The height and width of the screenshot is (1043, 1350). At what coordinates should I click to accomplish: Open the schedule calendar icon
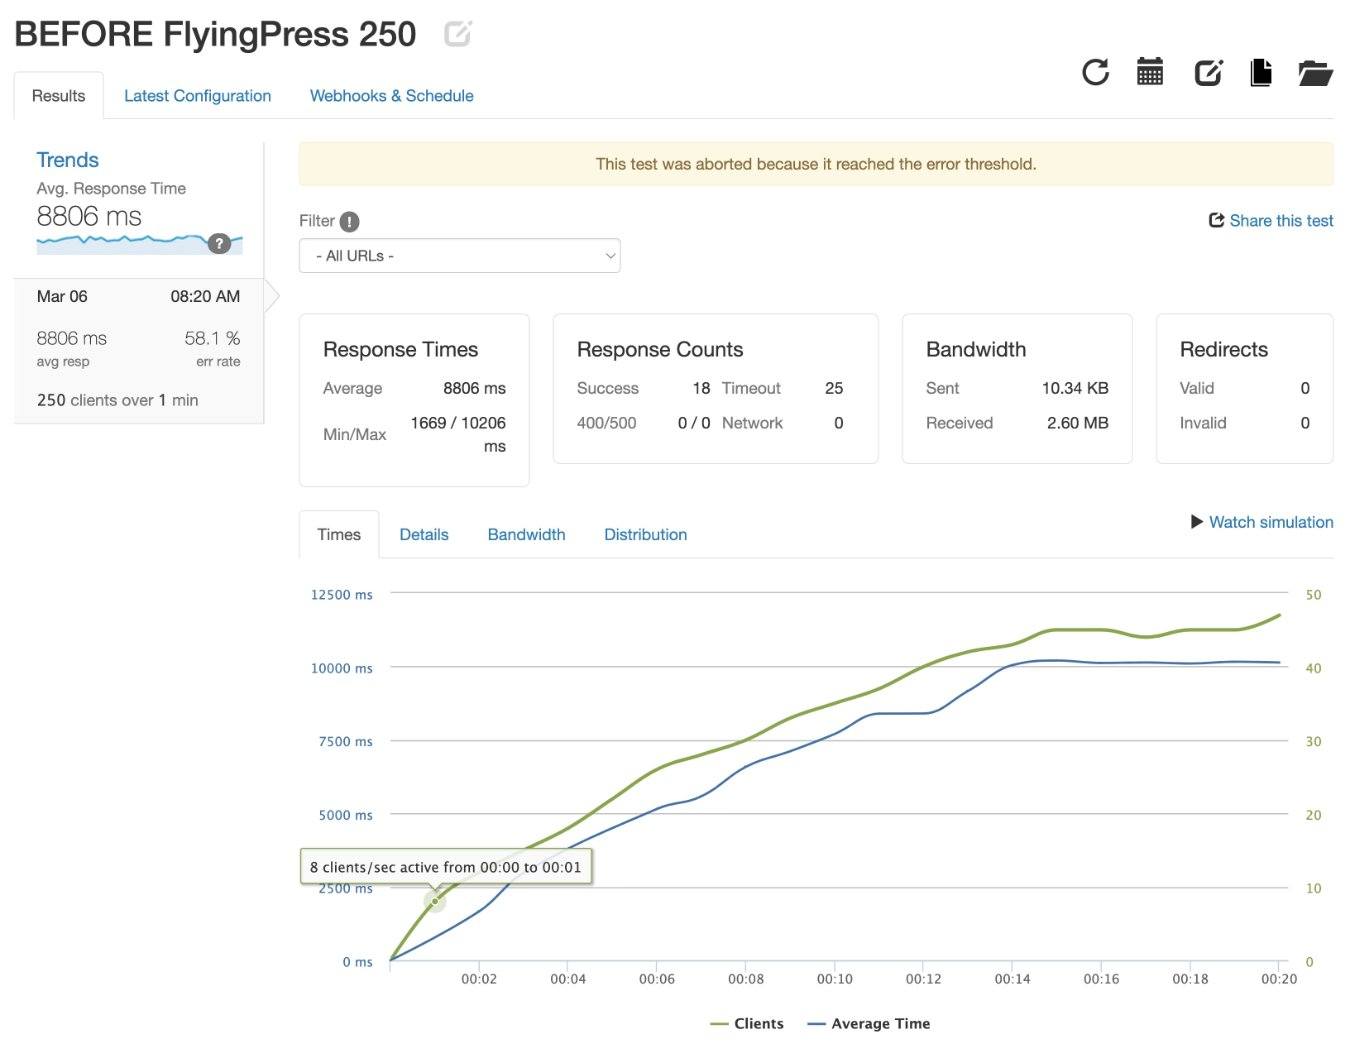tap(1150, 72)
